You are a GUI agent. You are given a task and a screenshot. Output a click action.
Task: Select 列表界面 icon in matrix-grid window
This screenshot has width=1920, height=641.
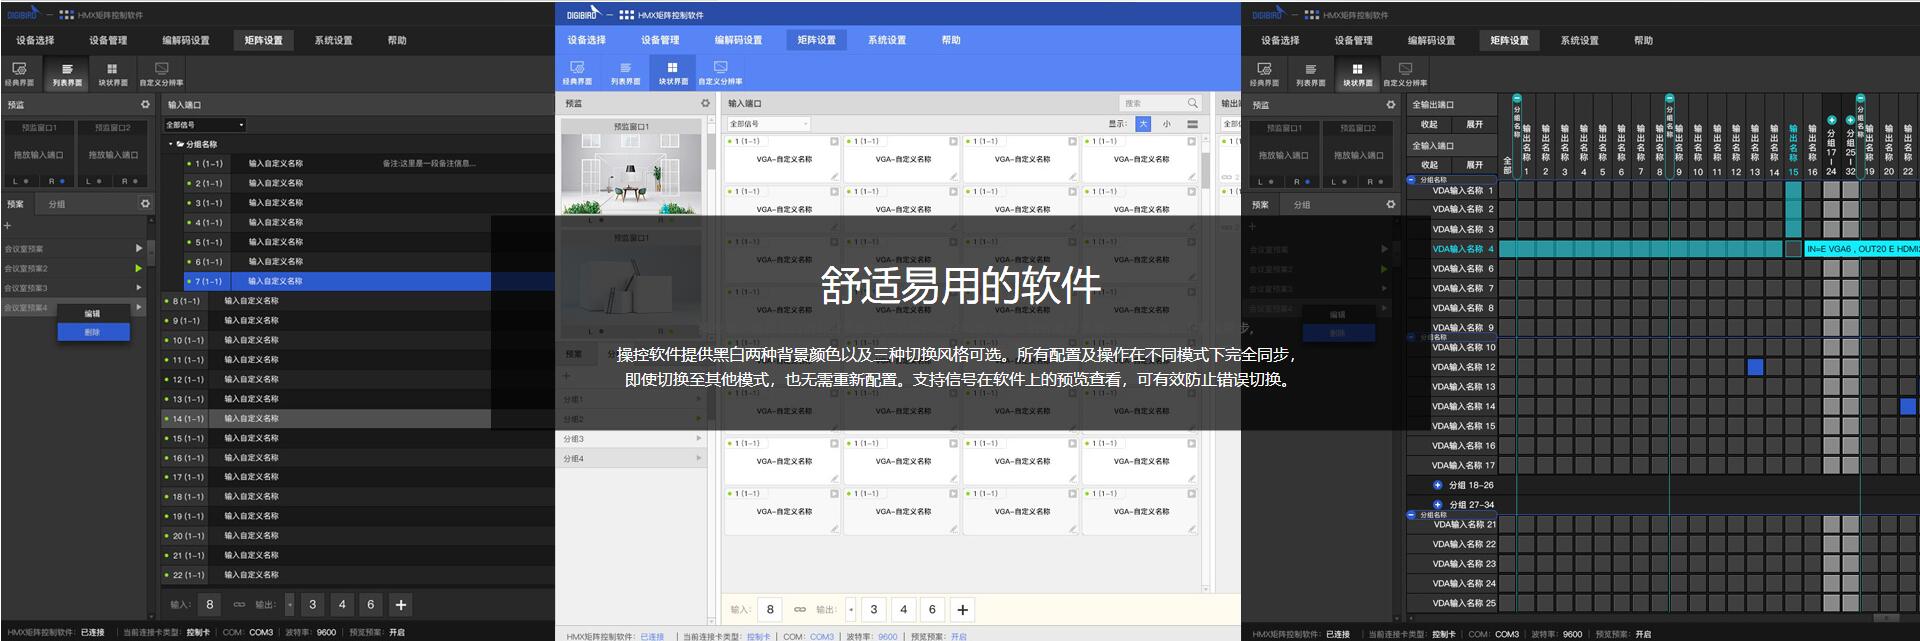tap(1310, 73)
